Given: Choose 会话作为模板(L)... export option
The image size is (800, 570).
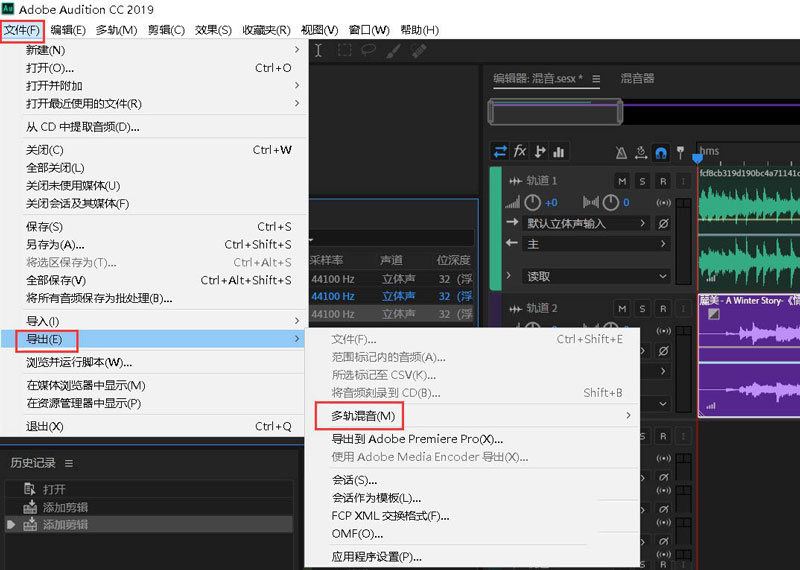Looking at the screenshot, I should click(x=472, y=498).
